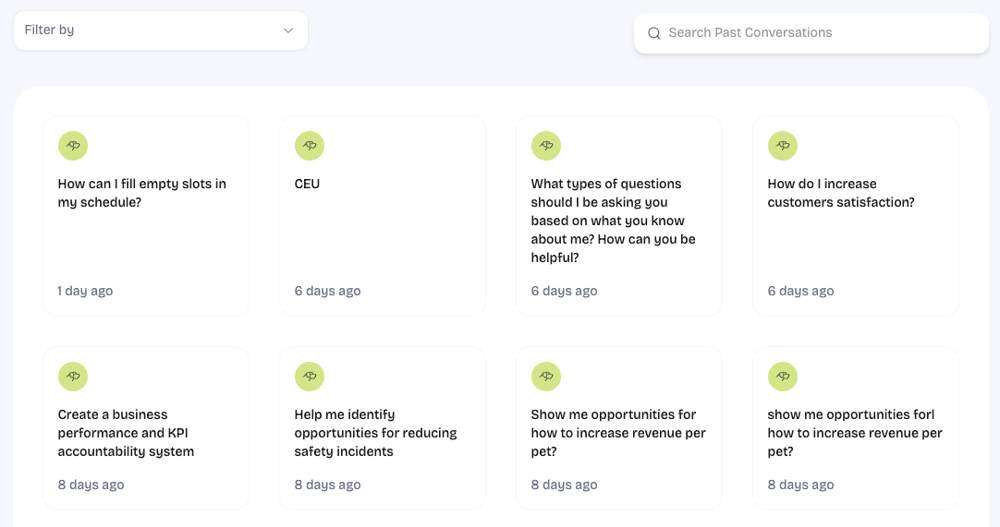This screenshot has width=1000, height=527.
Task: Click the chevron arrow in the Filter by box
Action: [288, 31]
